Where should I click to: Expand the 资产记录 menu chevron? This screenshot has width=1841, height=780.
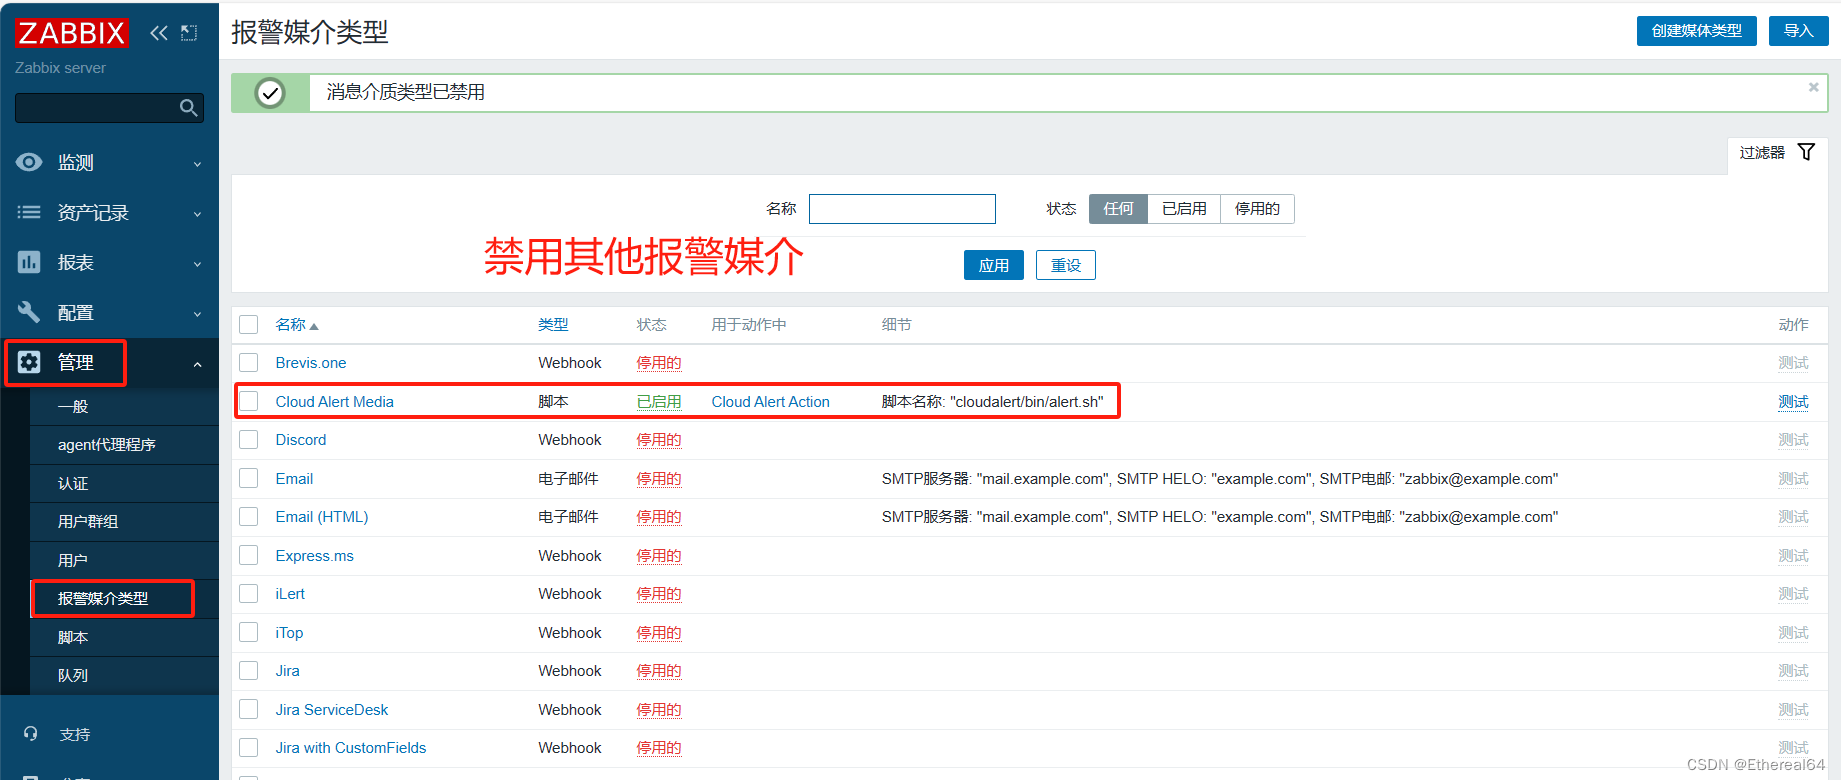tap(197, 214)
